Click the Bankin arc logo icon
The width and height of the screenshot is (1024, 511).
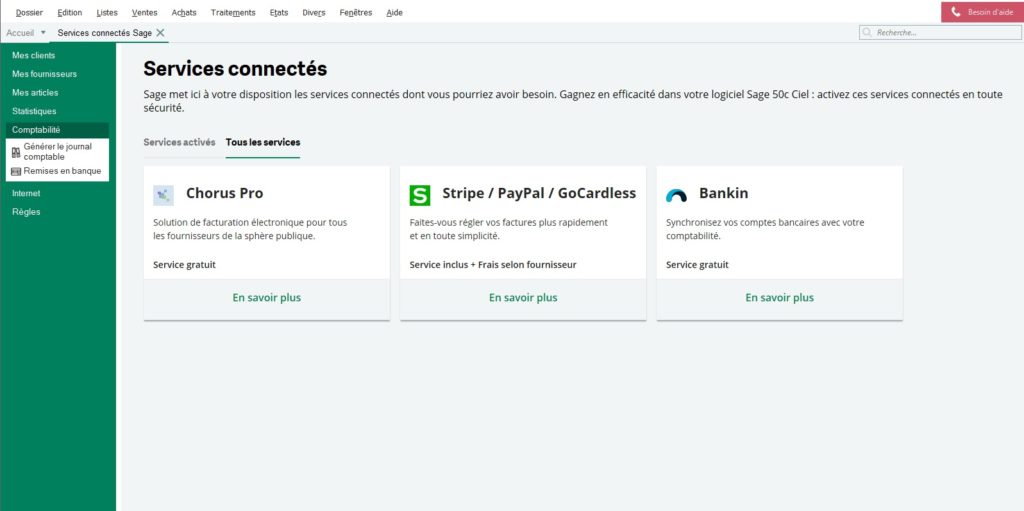click(x=676, y=195)
